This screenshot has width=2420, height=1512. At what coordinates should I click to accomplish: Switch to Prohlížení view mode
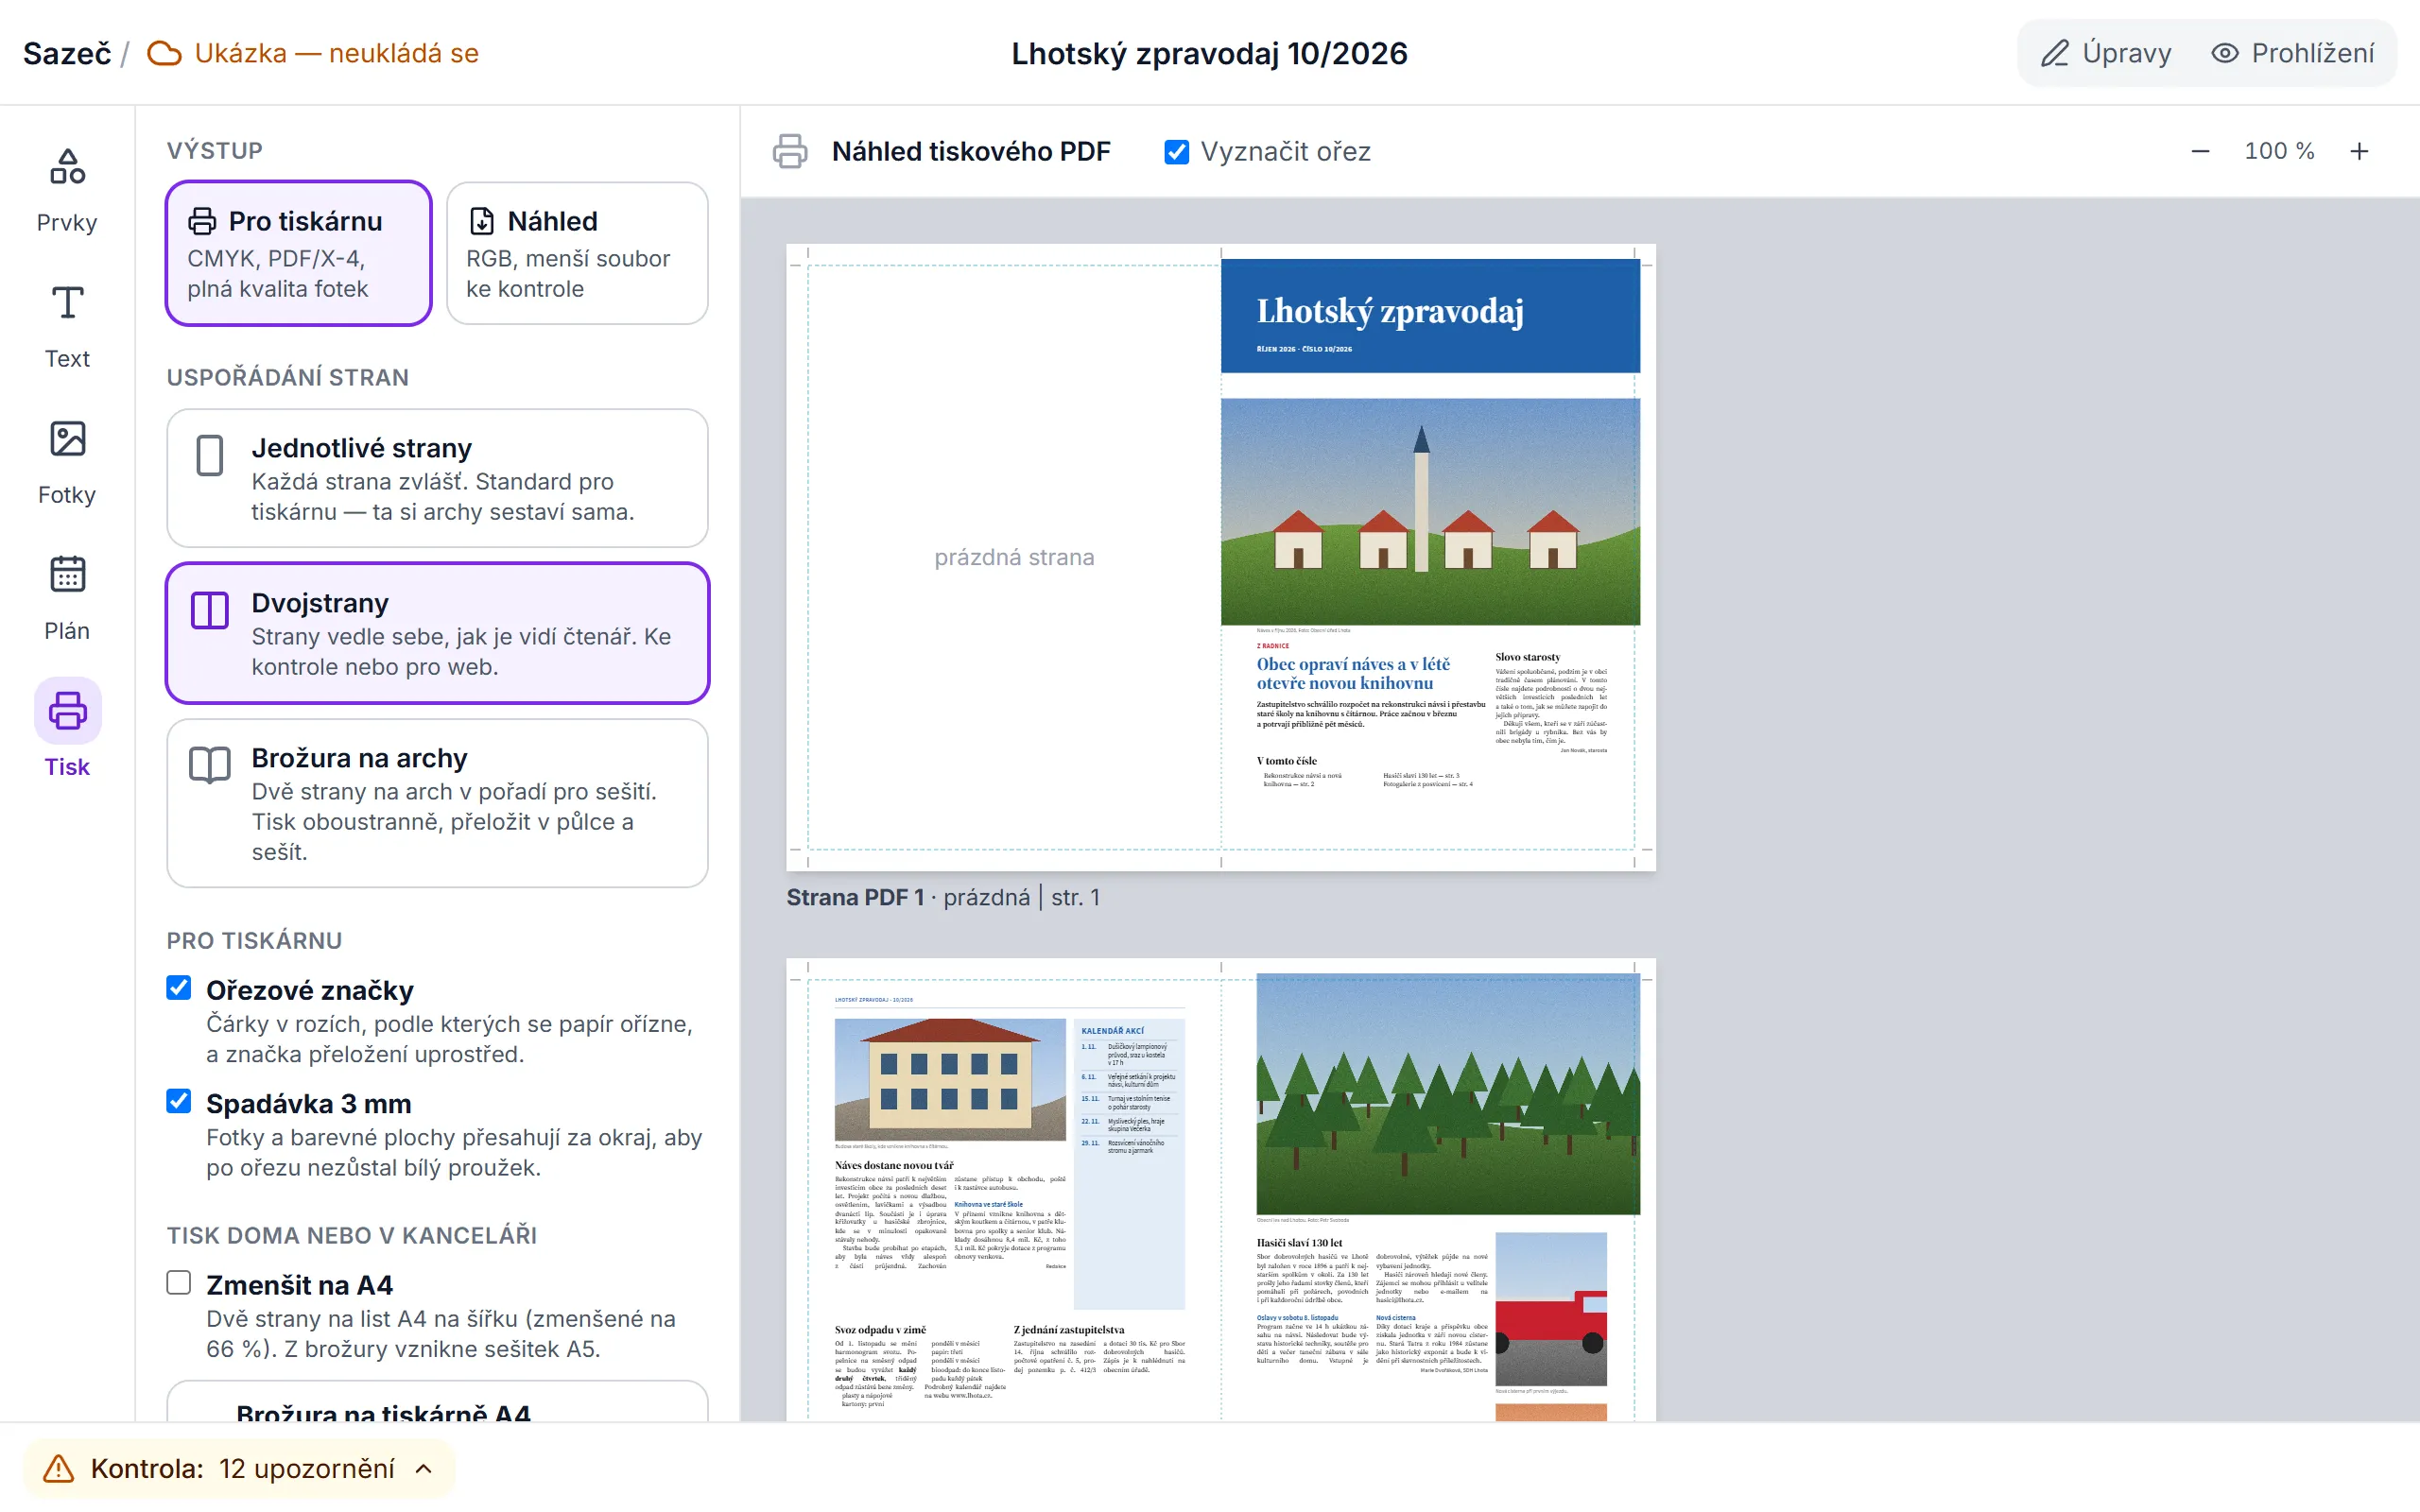point(2292,53)
